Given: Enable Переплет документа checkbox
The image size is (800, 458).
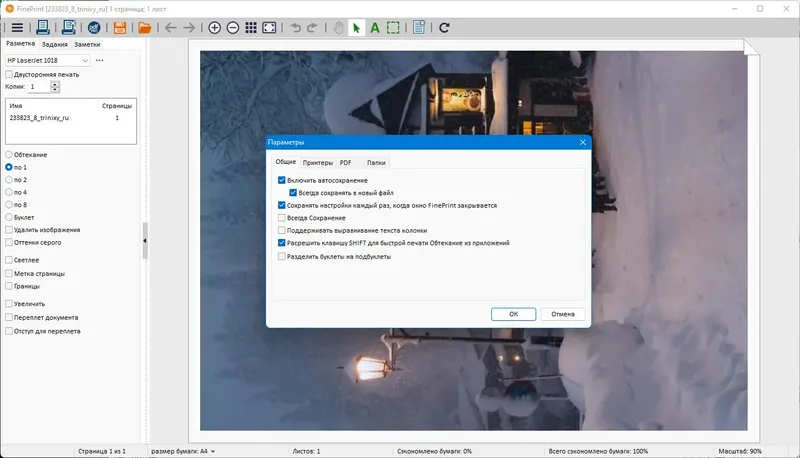Looking at the screenshot, I should point(9,317).
